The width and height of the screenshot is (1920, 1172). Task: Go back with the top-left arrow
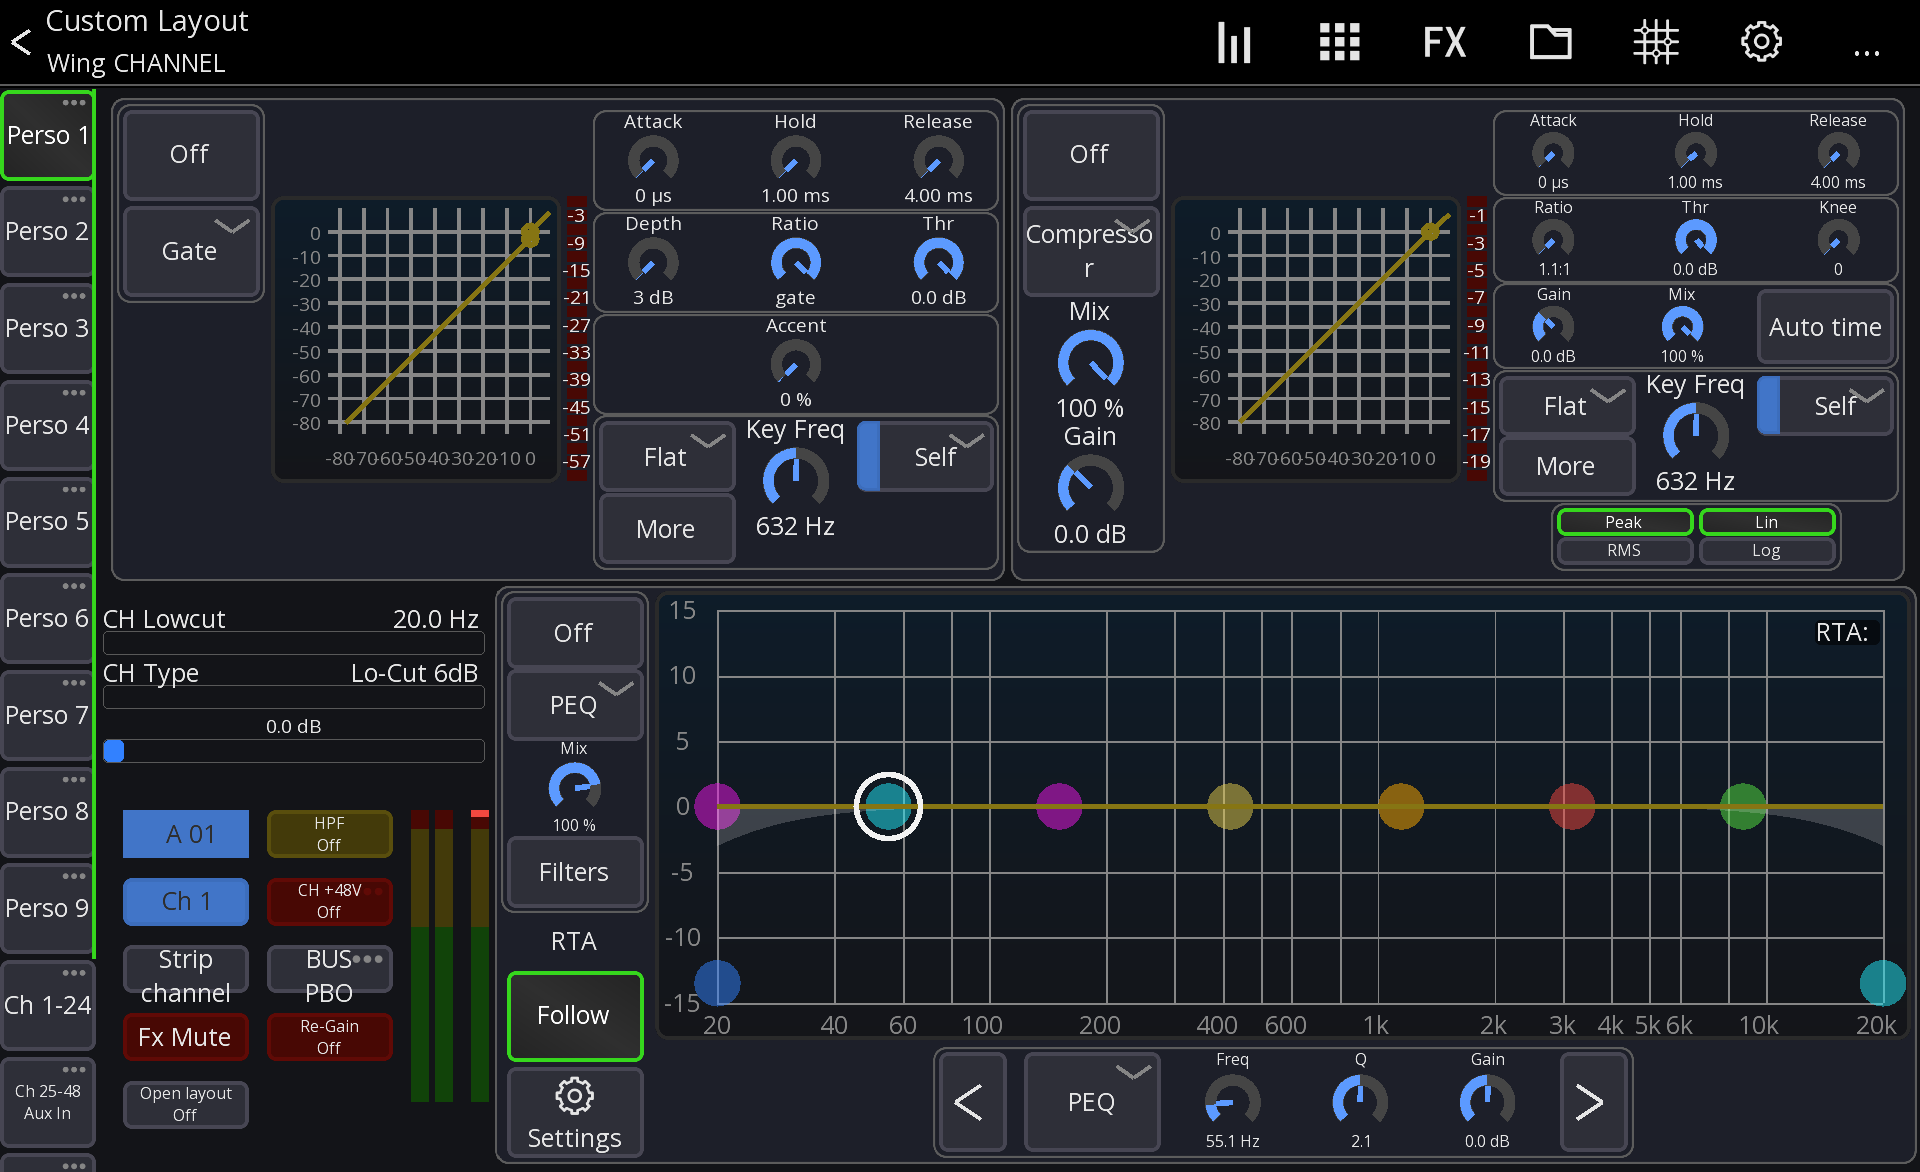pyautogui.click(x=21, y=42)
